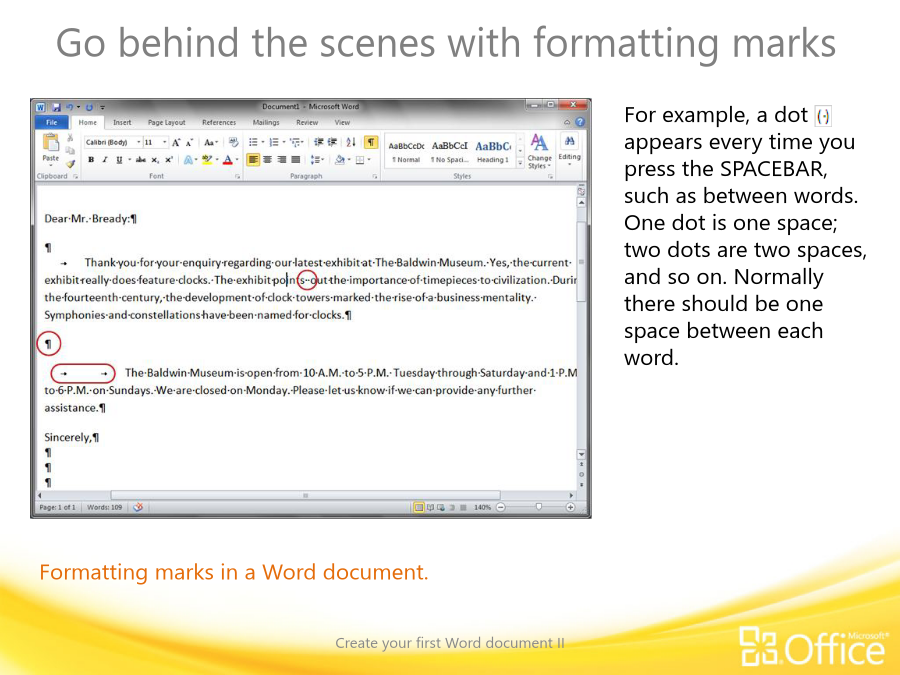Open the Change Styles dropdown

click(x=539, y=152)
